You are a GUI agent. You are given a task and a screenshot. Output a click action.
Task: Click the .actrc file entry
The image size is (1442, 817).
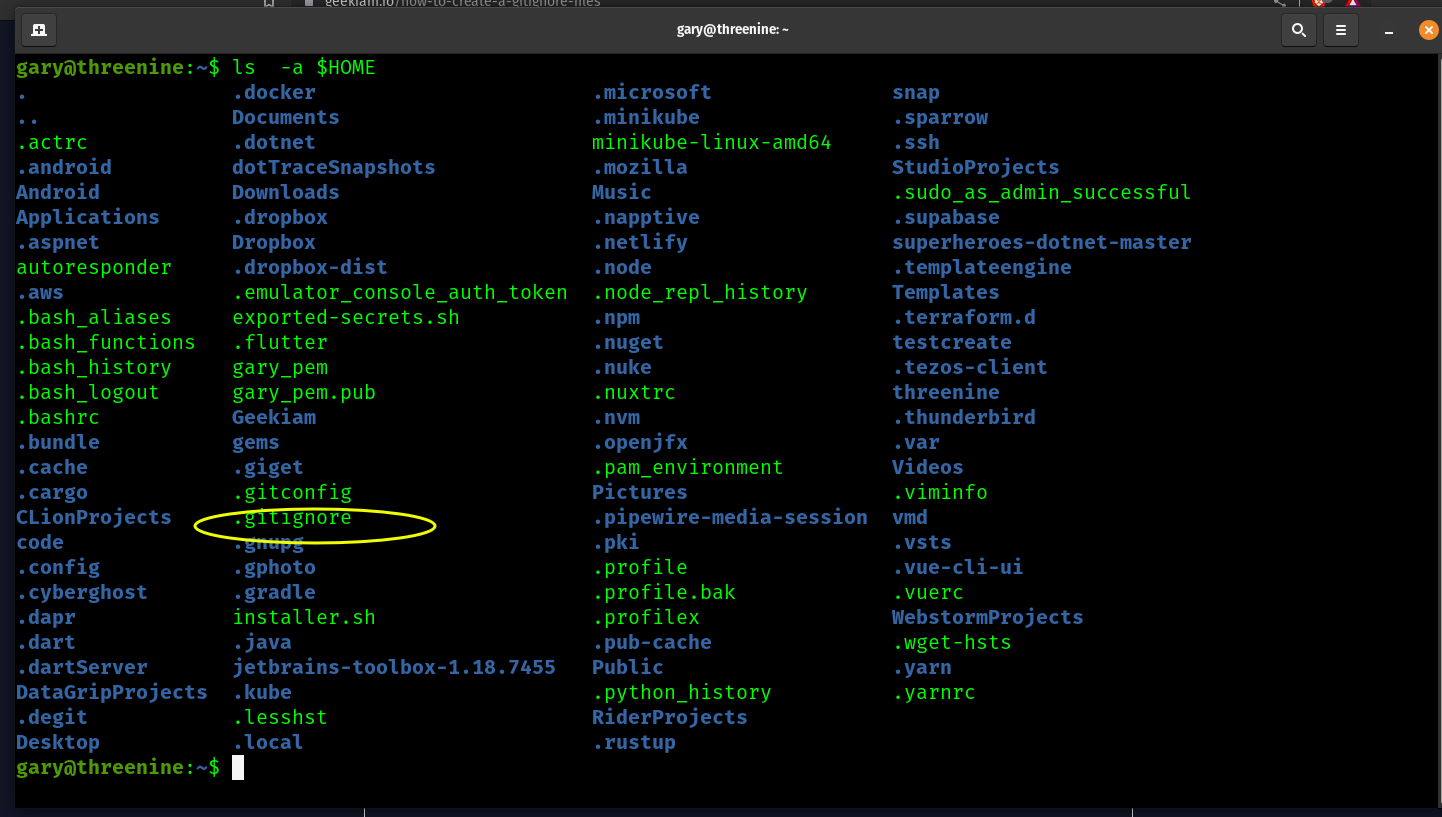coord(52,142)
